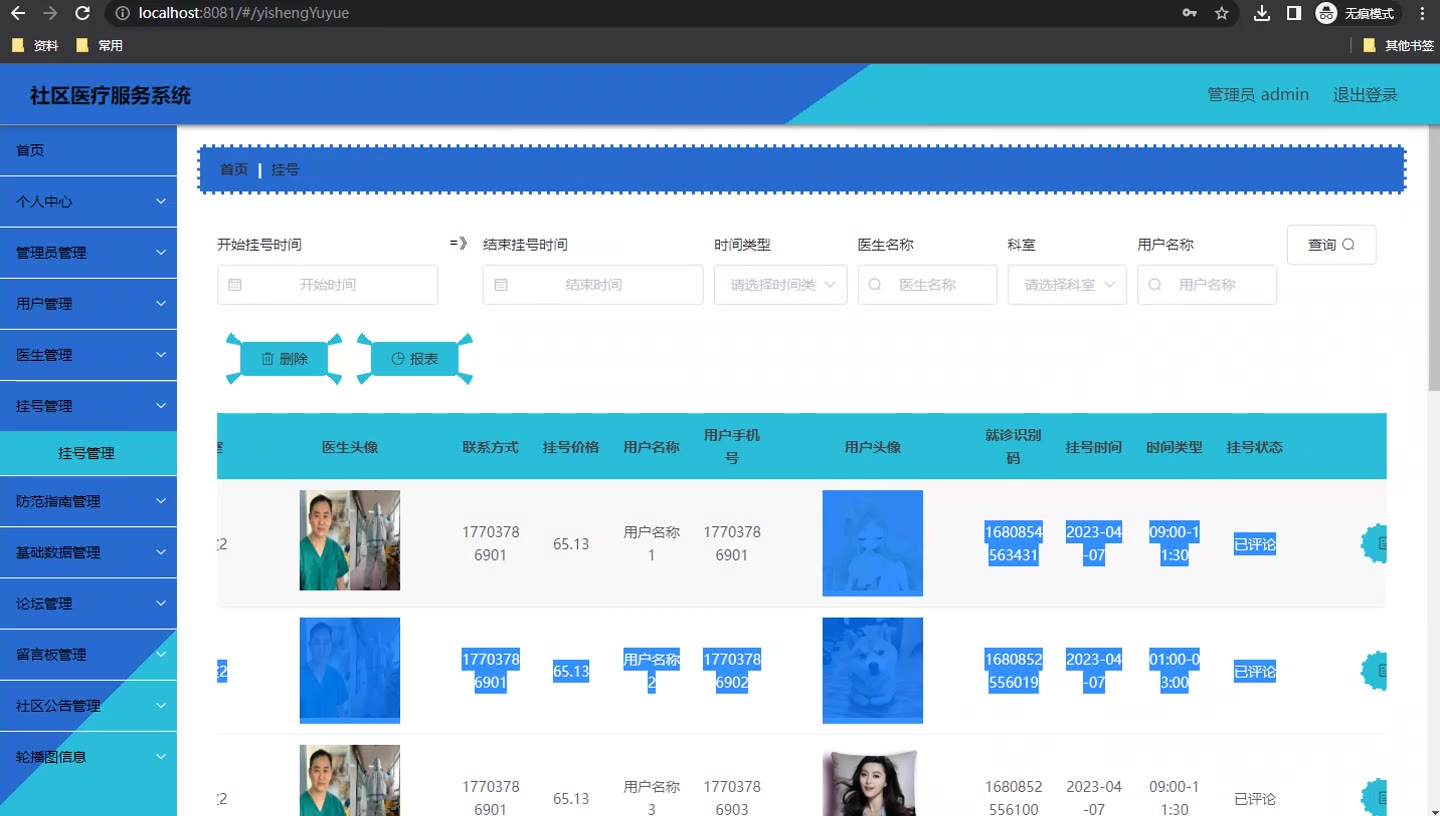Click the browser address bar URL
This screenshot has width=1440, height=816.
click(244, 14)
